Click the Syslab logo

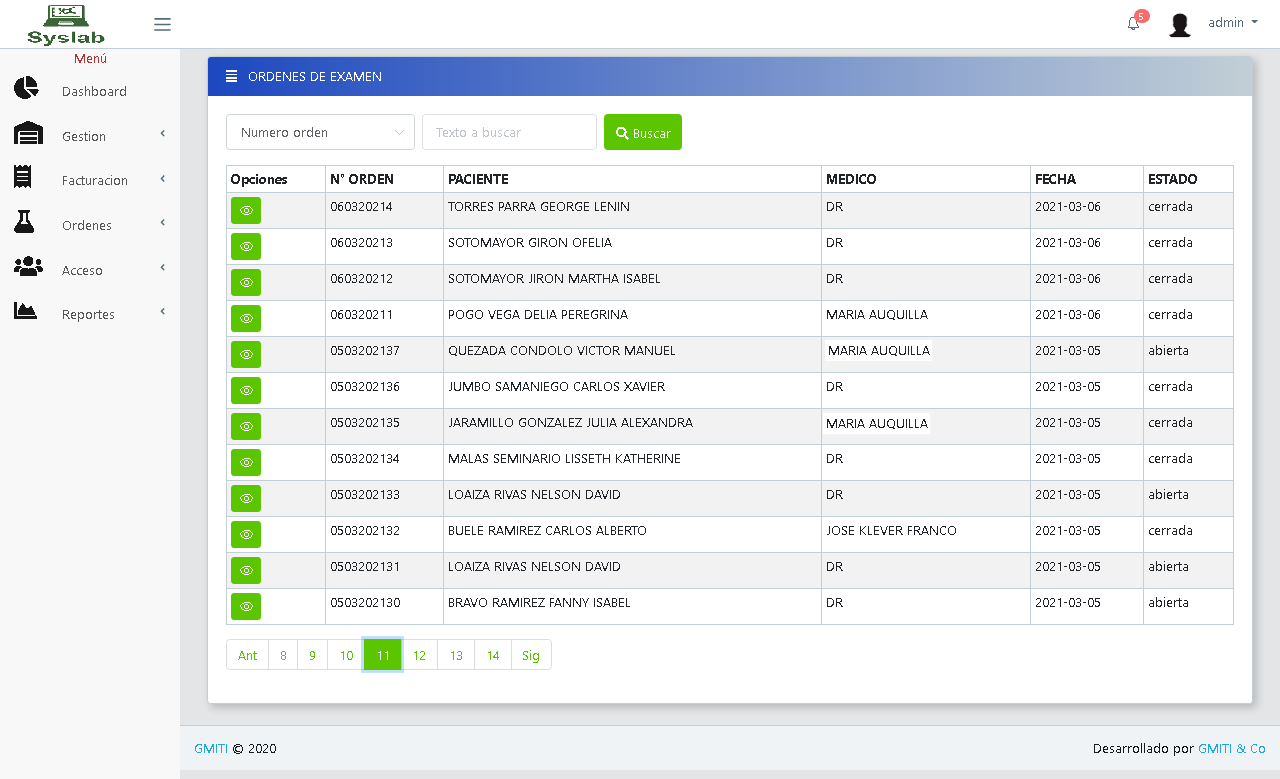pyautogui.click(x=66, y=24)
